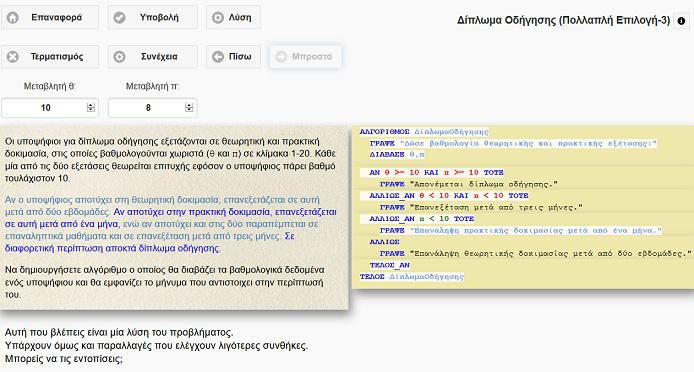
Task: Click the line "Επανάληψη θεωρητικής δοκιμασίας μετά από δύο εβδομάδες."
Action: (536, 253)
